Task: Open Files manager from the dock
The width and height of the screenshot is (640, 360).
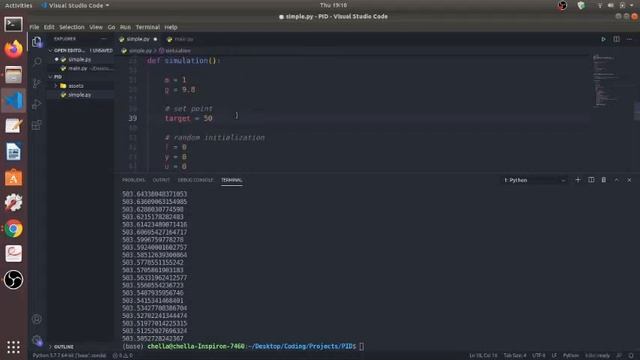Action: [x=13, y=75]
